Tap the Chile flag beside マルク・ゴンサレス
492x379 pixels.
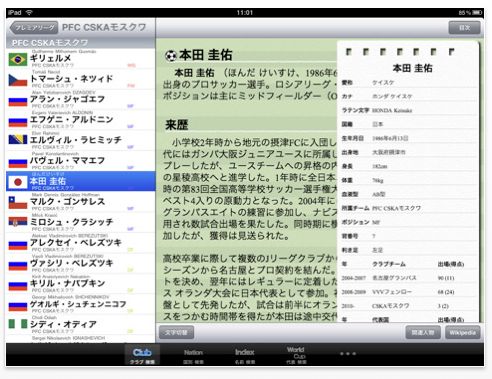click(x=18, y=203)
